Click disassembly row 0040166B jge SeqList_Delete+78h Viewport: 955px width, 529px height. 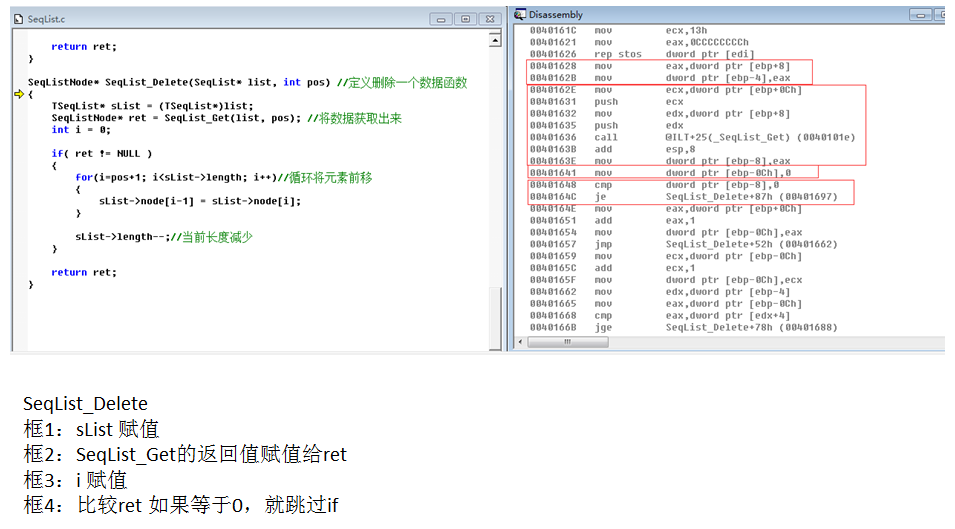click(683, 327)
